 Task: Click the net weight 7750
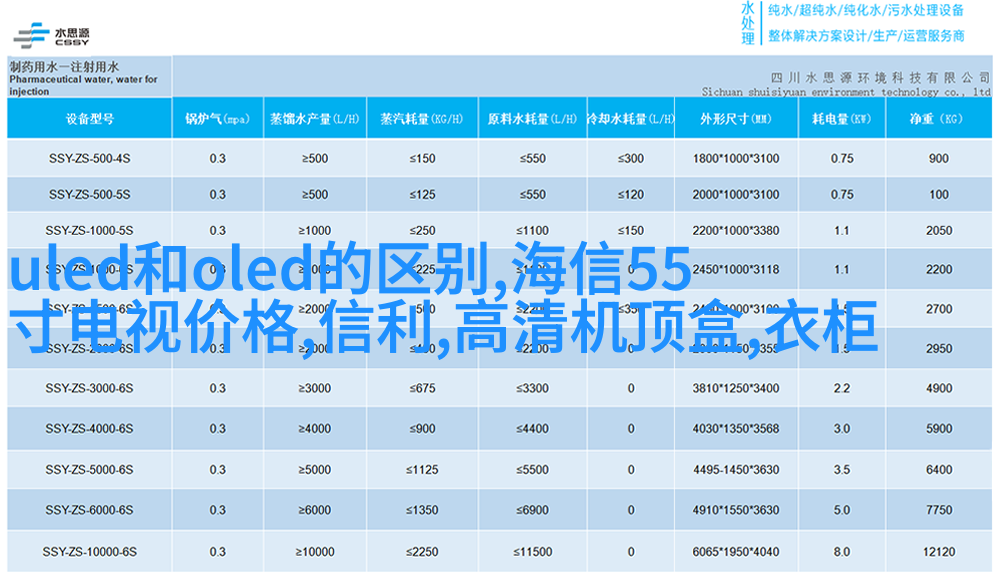coord(939,510)
